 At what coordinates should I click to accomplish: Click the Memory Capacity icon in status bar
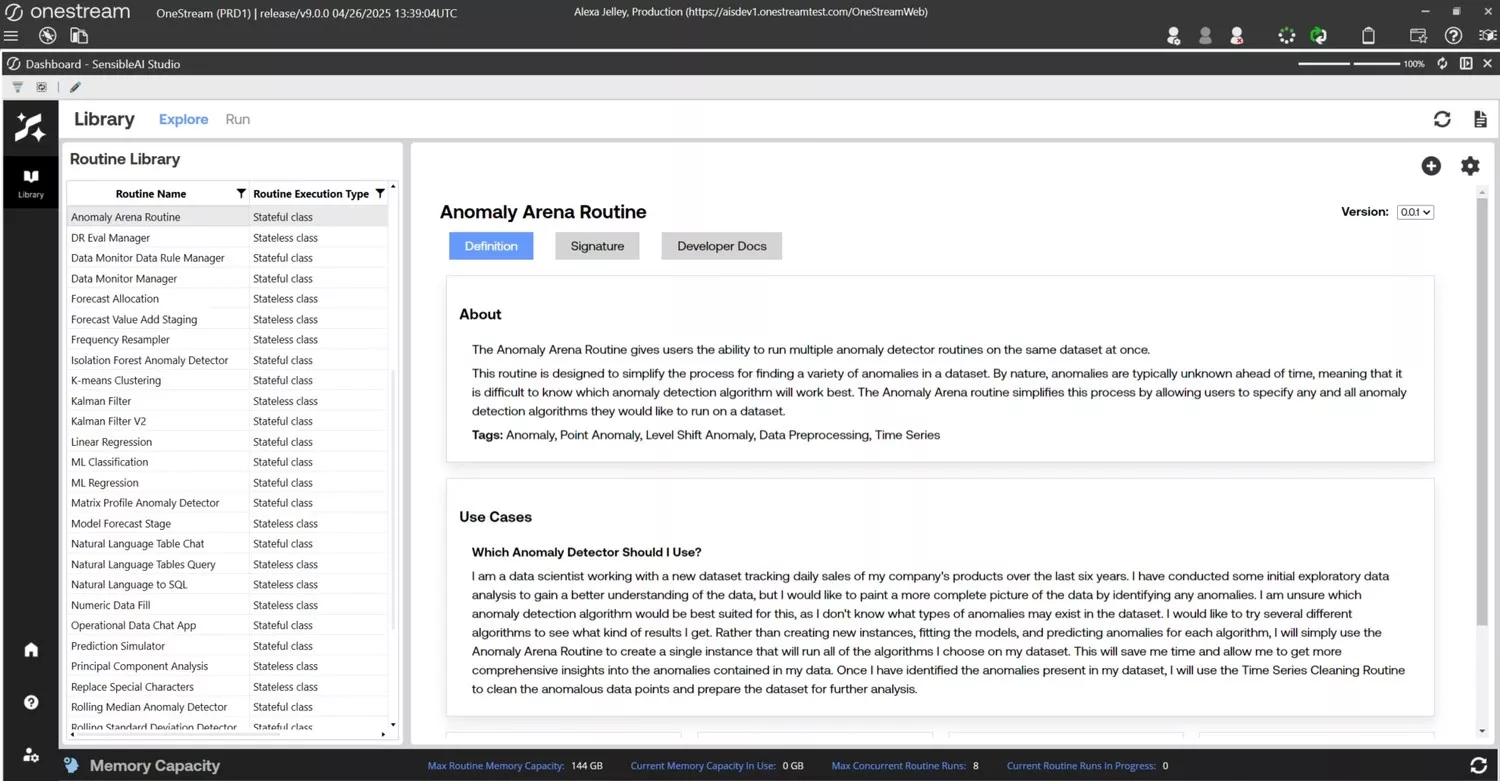(70, 765)
